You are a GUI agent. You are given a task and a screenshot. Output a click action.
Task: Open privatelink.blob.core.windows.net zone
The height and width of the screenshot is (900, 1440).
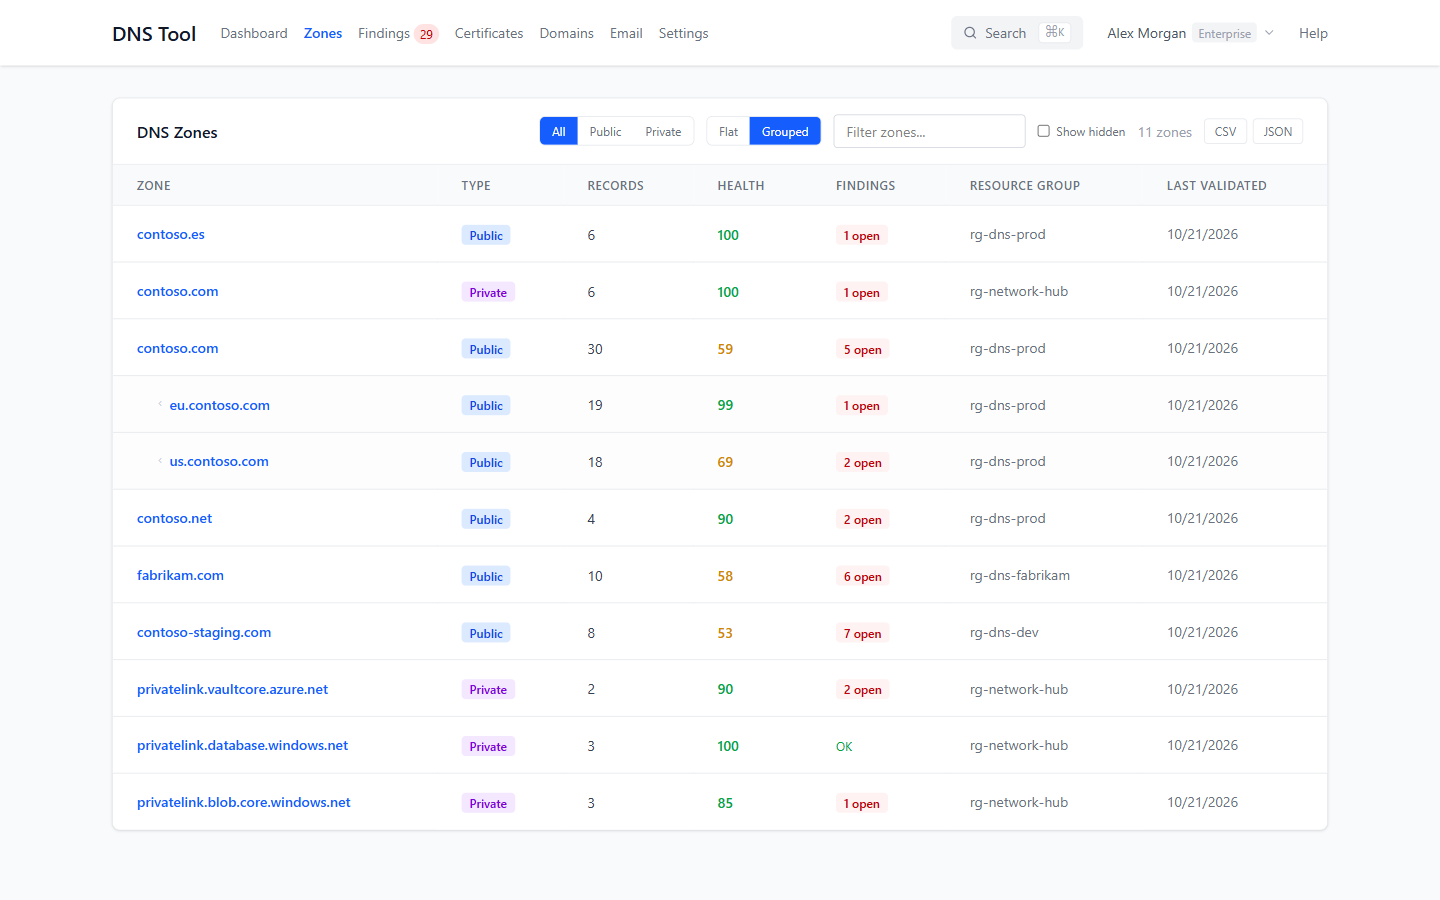[244, 802]
